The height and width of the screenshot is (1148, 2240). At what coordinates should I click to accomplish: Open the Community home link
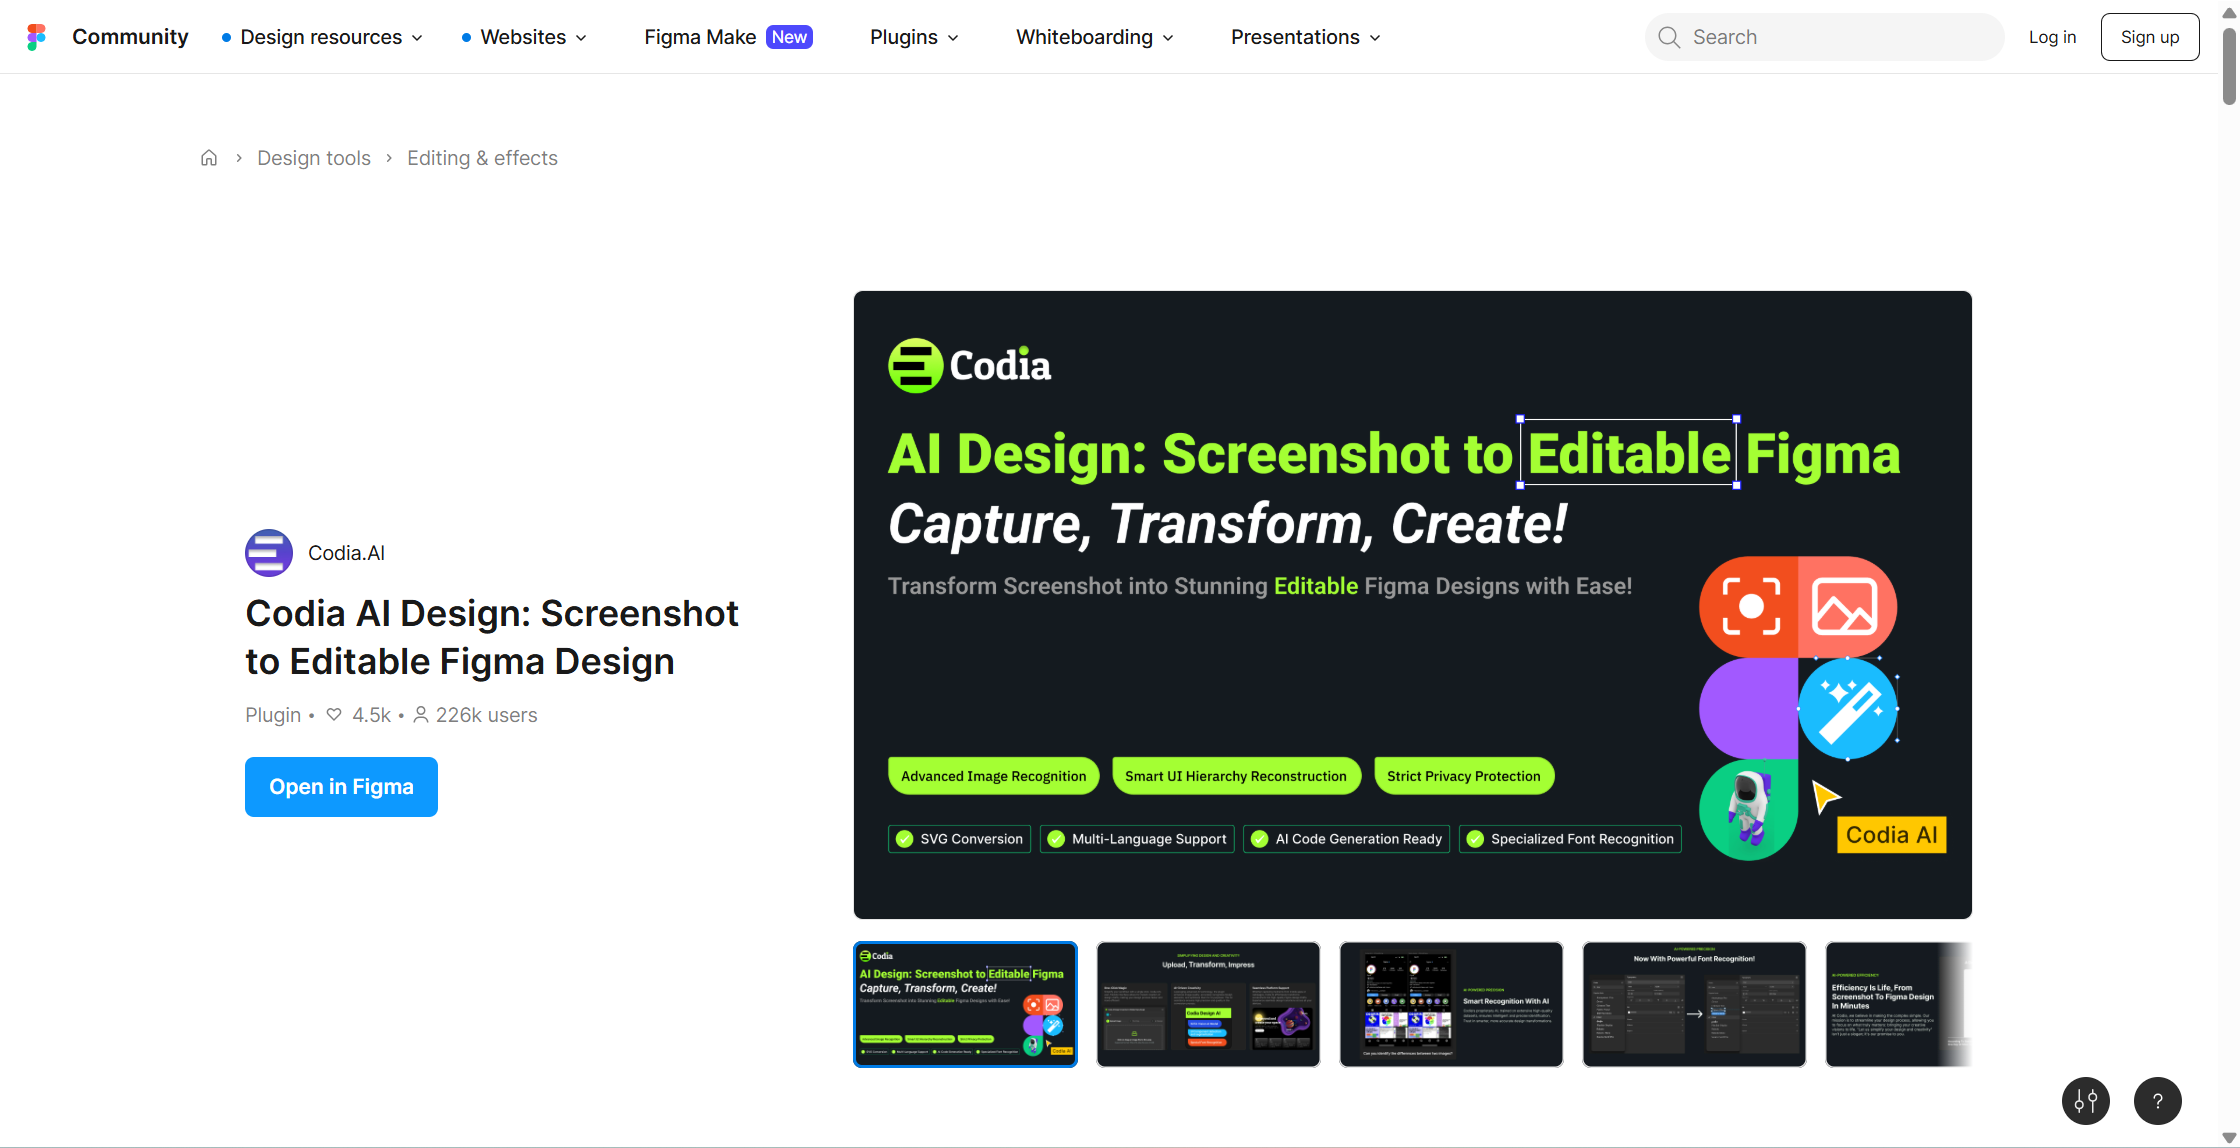[130, 37]
